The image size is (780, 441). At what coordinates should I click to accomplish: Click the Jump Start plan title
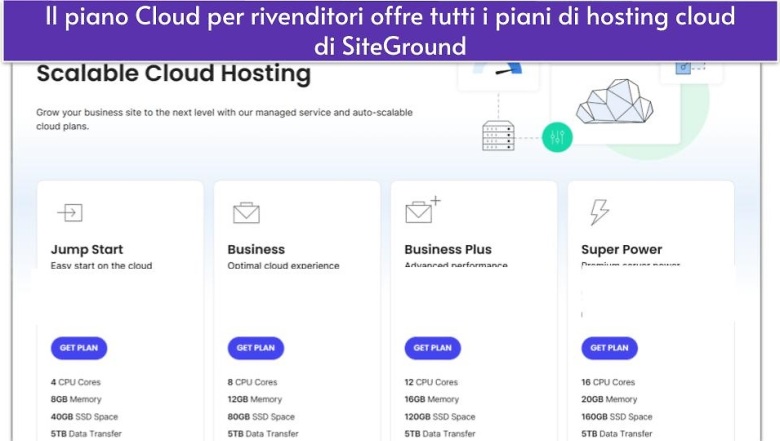point(87,250)
